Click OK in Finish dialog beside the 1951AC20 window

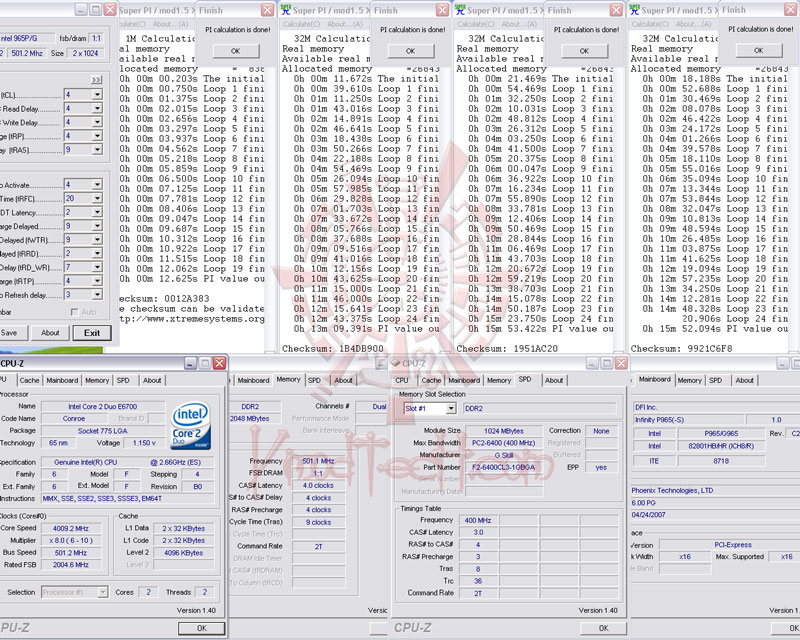[585, 51]
